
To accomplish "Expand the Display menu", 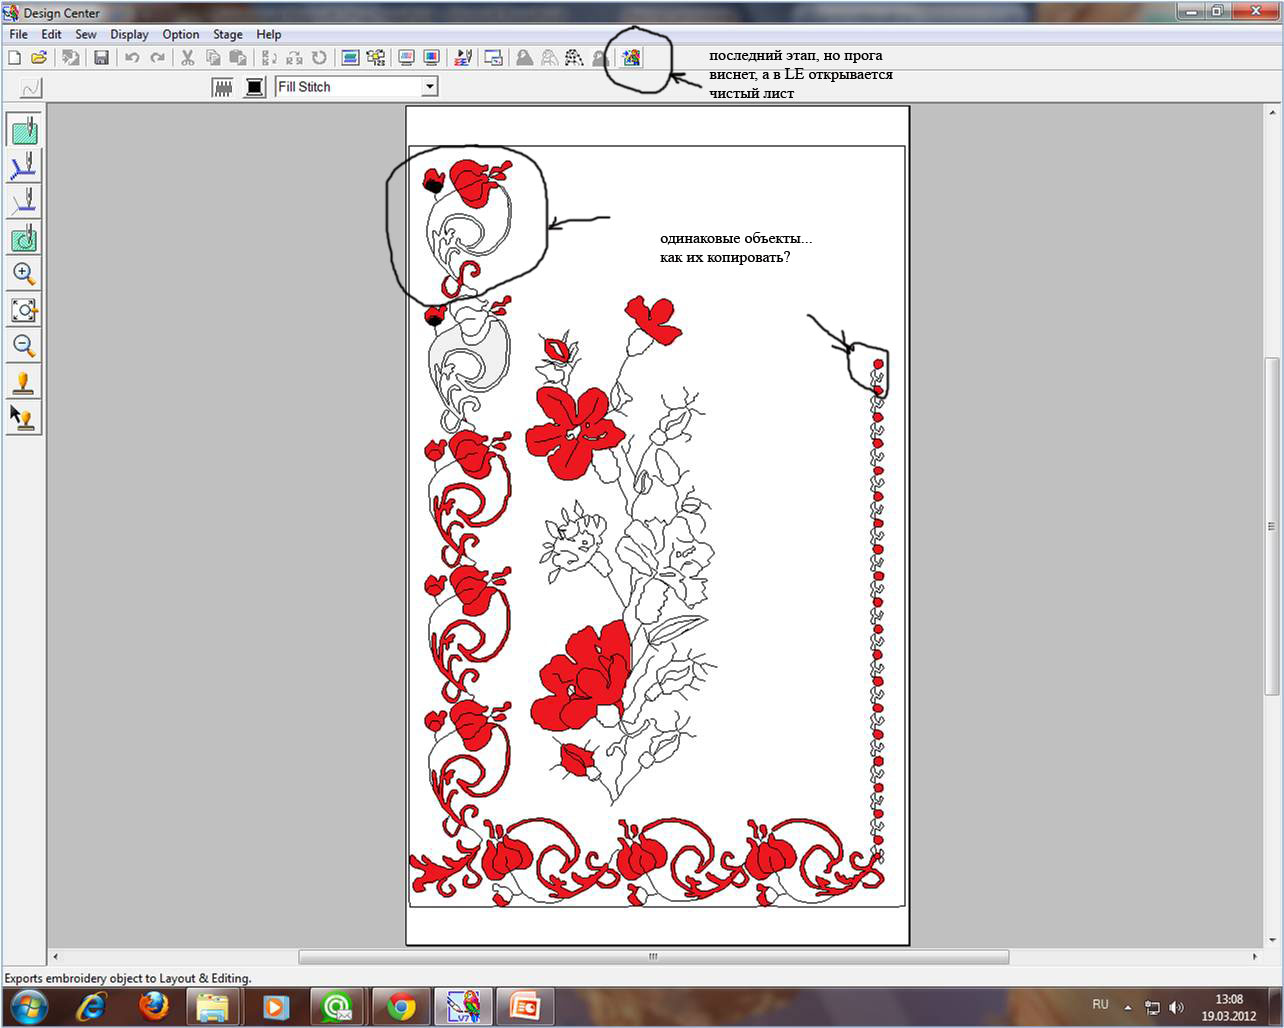I will pyautogui.click(x=129, y=34).
